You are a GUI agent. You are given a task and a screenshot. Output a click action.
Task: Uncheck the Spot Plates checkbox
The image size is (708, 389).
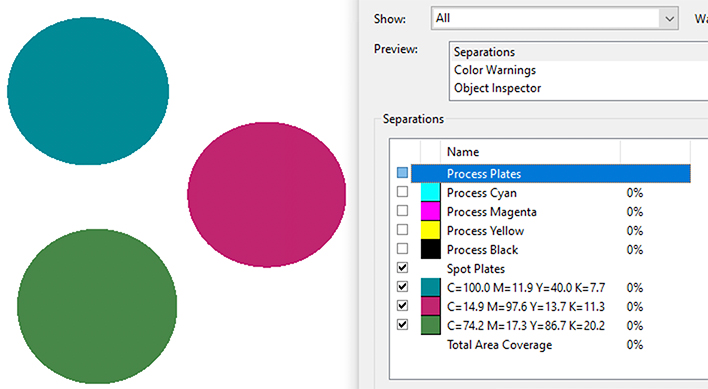402,268
